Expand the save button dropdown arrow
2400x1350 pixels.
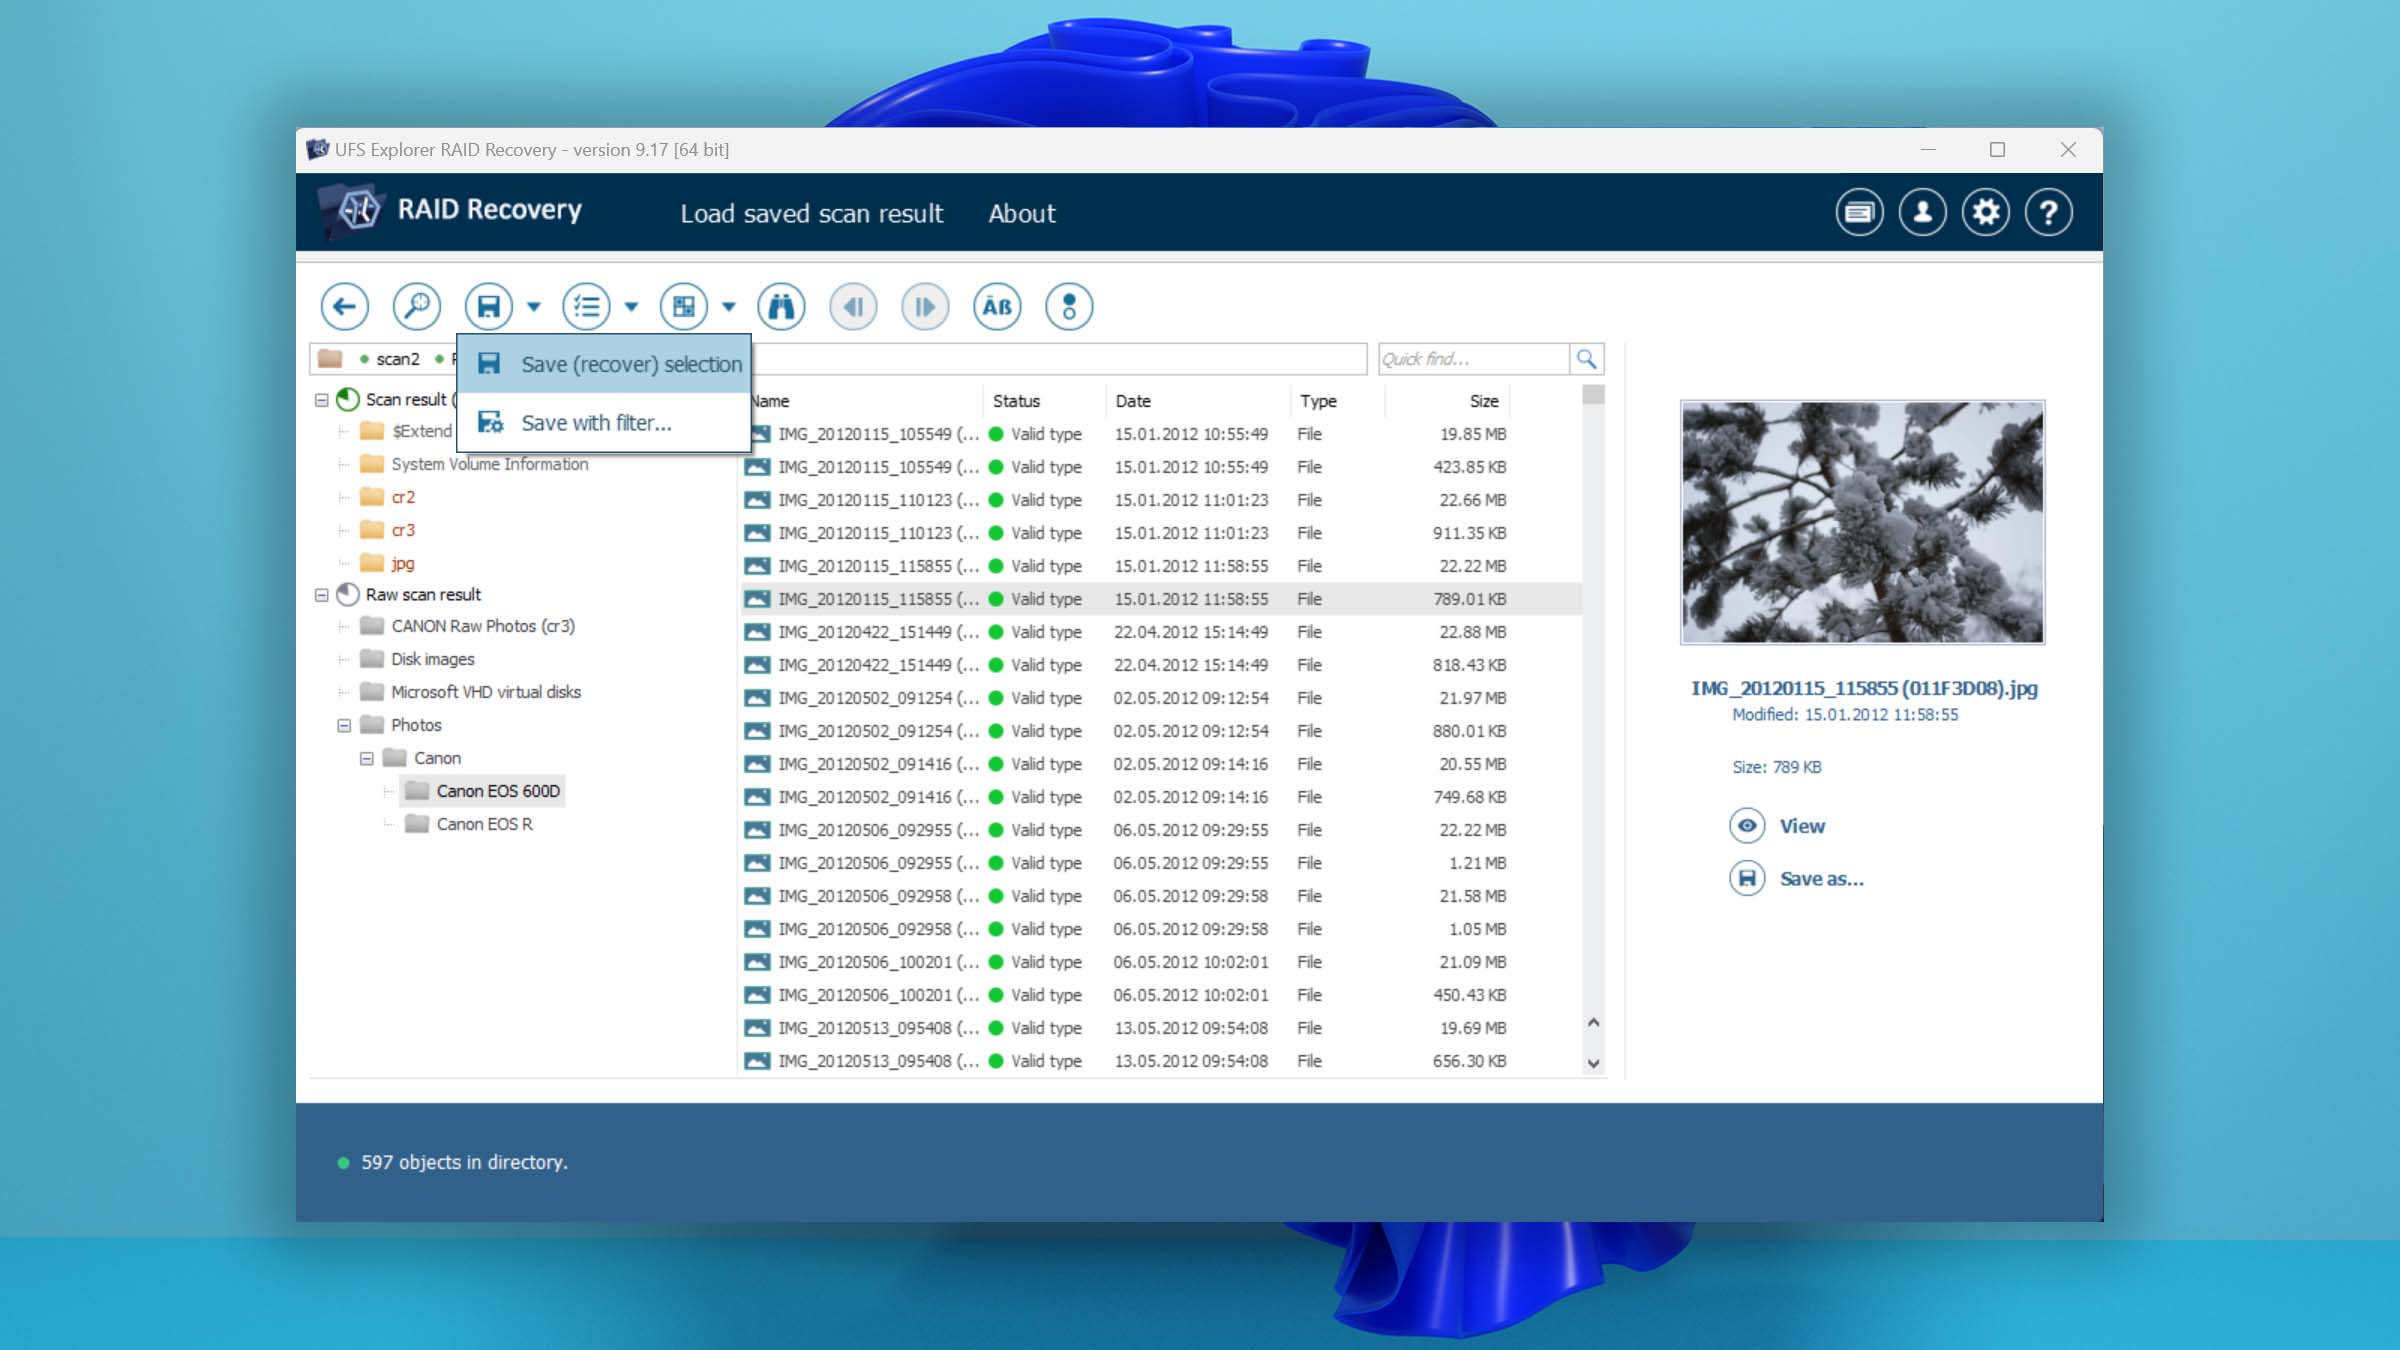tap(531, 305)
